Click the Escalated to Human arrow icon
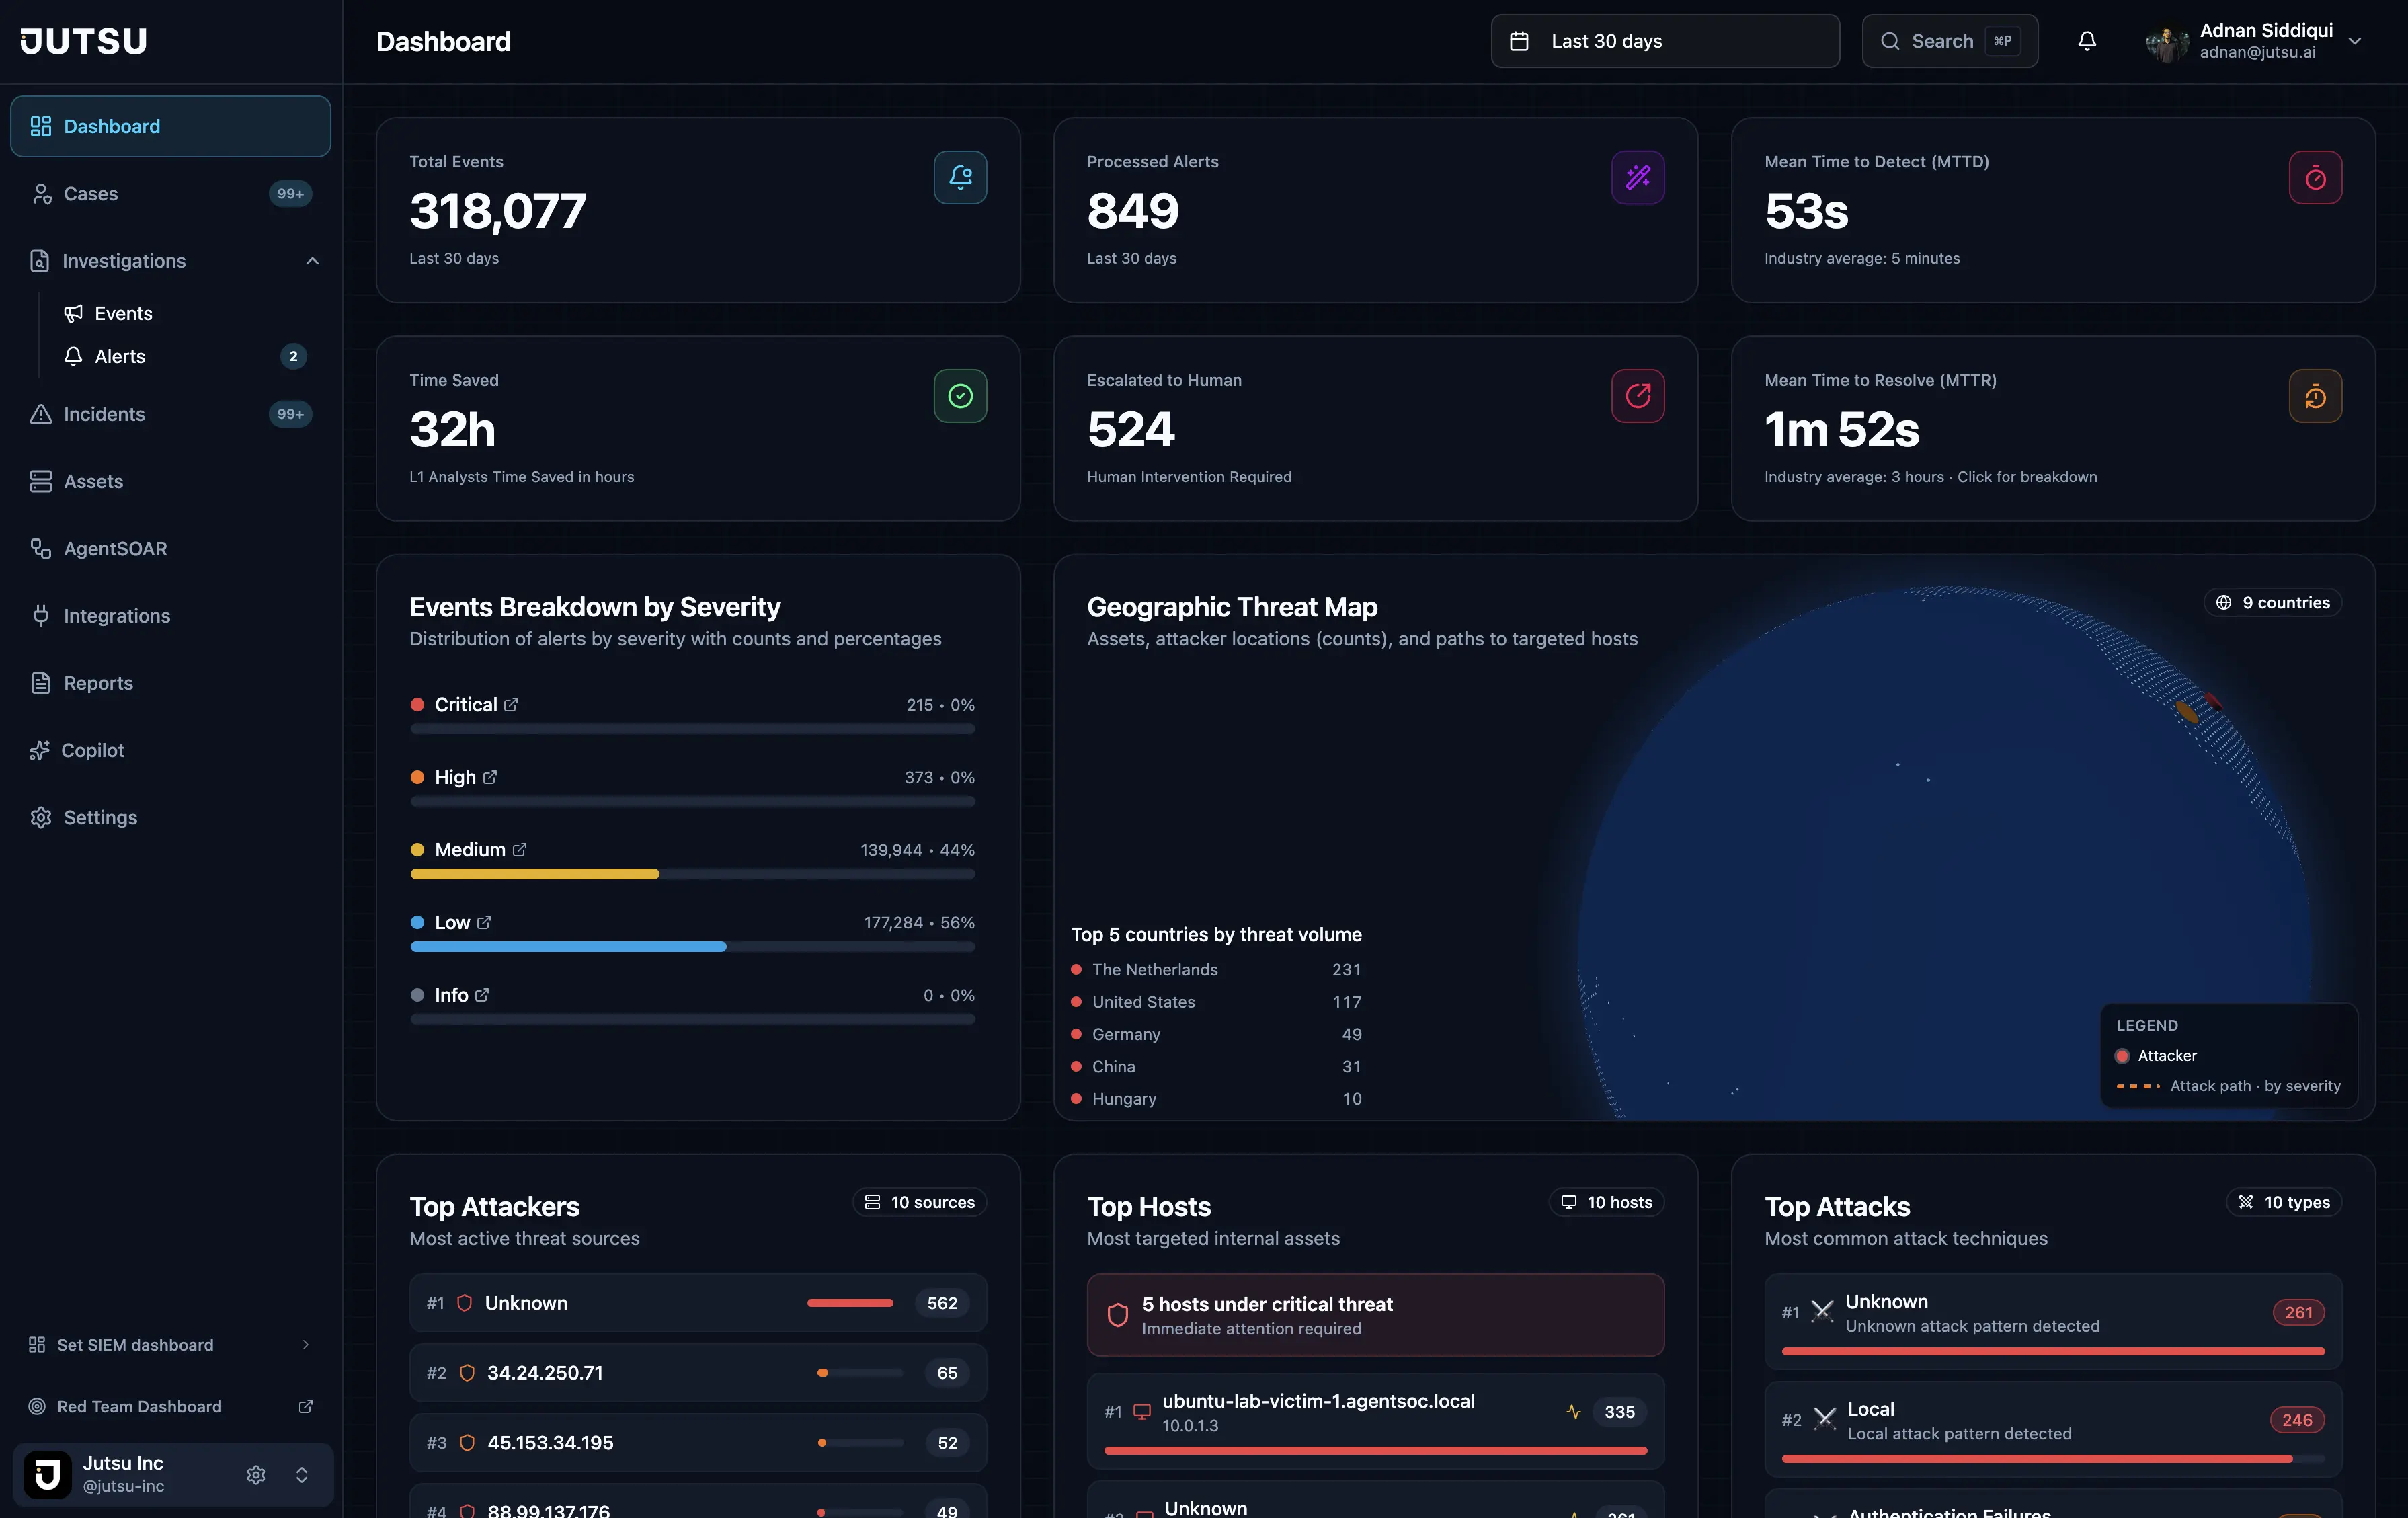This screenshot has width=2408, height=1518. (x=1638, y=396)
